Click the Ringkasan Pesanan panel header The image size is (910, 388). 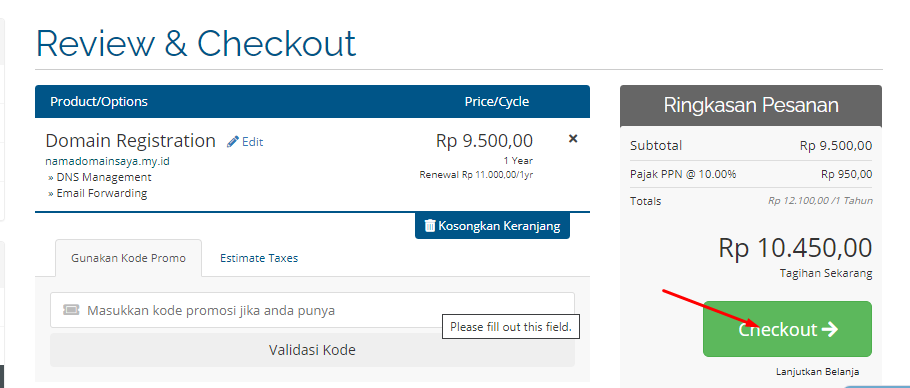(x=751, y=106)
